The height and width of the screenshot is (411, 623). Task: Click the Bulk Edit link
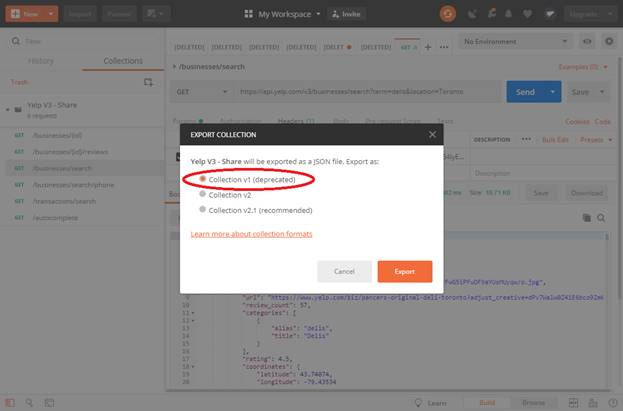point(555,140)
